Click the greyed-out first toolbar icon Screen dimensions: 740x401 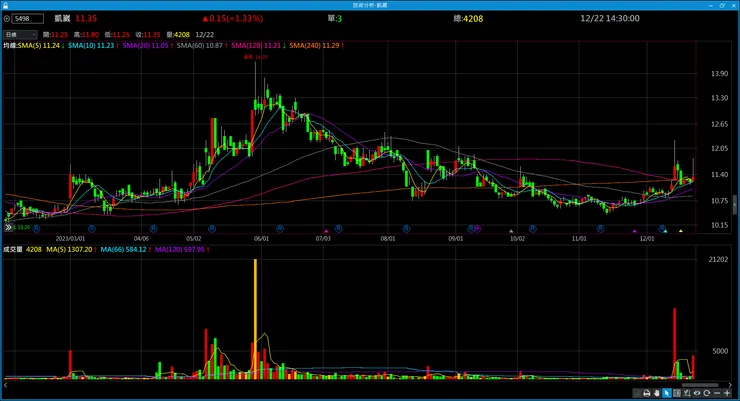click(637, 393)
